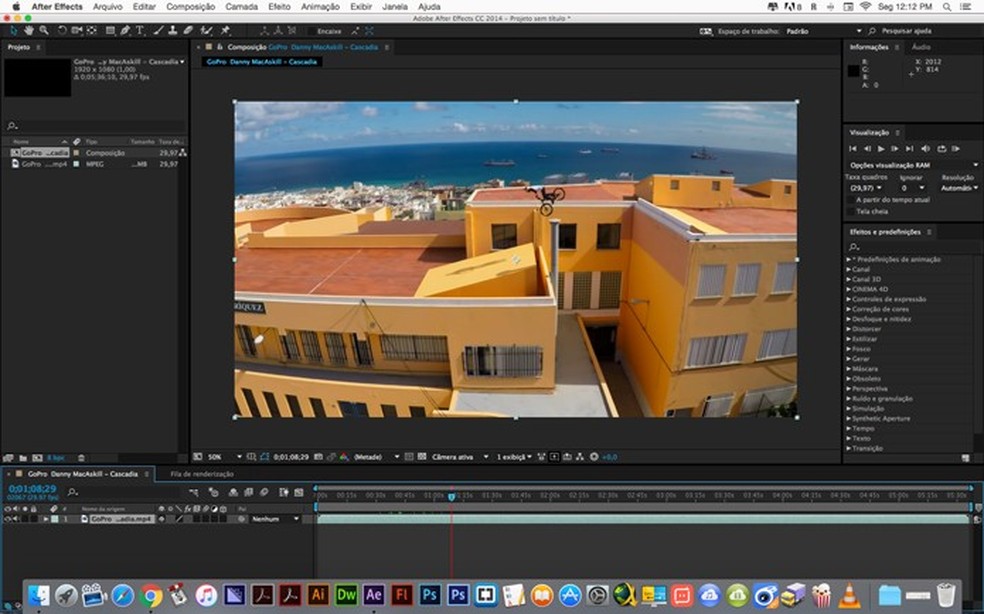This screenshot has height=614, width=984.
Task: Select the Zoom magnifier tool
Action: click(45, 31)
